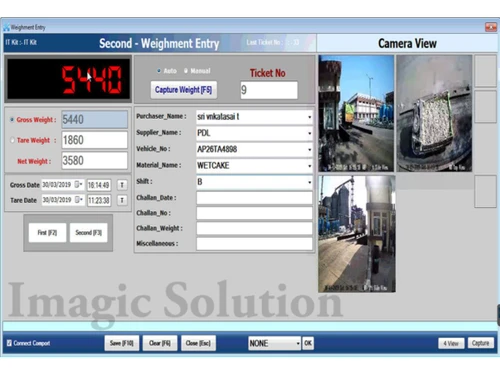500x375 pixels.
Task: Click the Last Ticket No label
Action: [272, 42]
